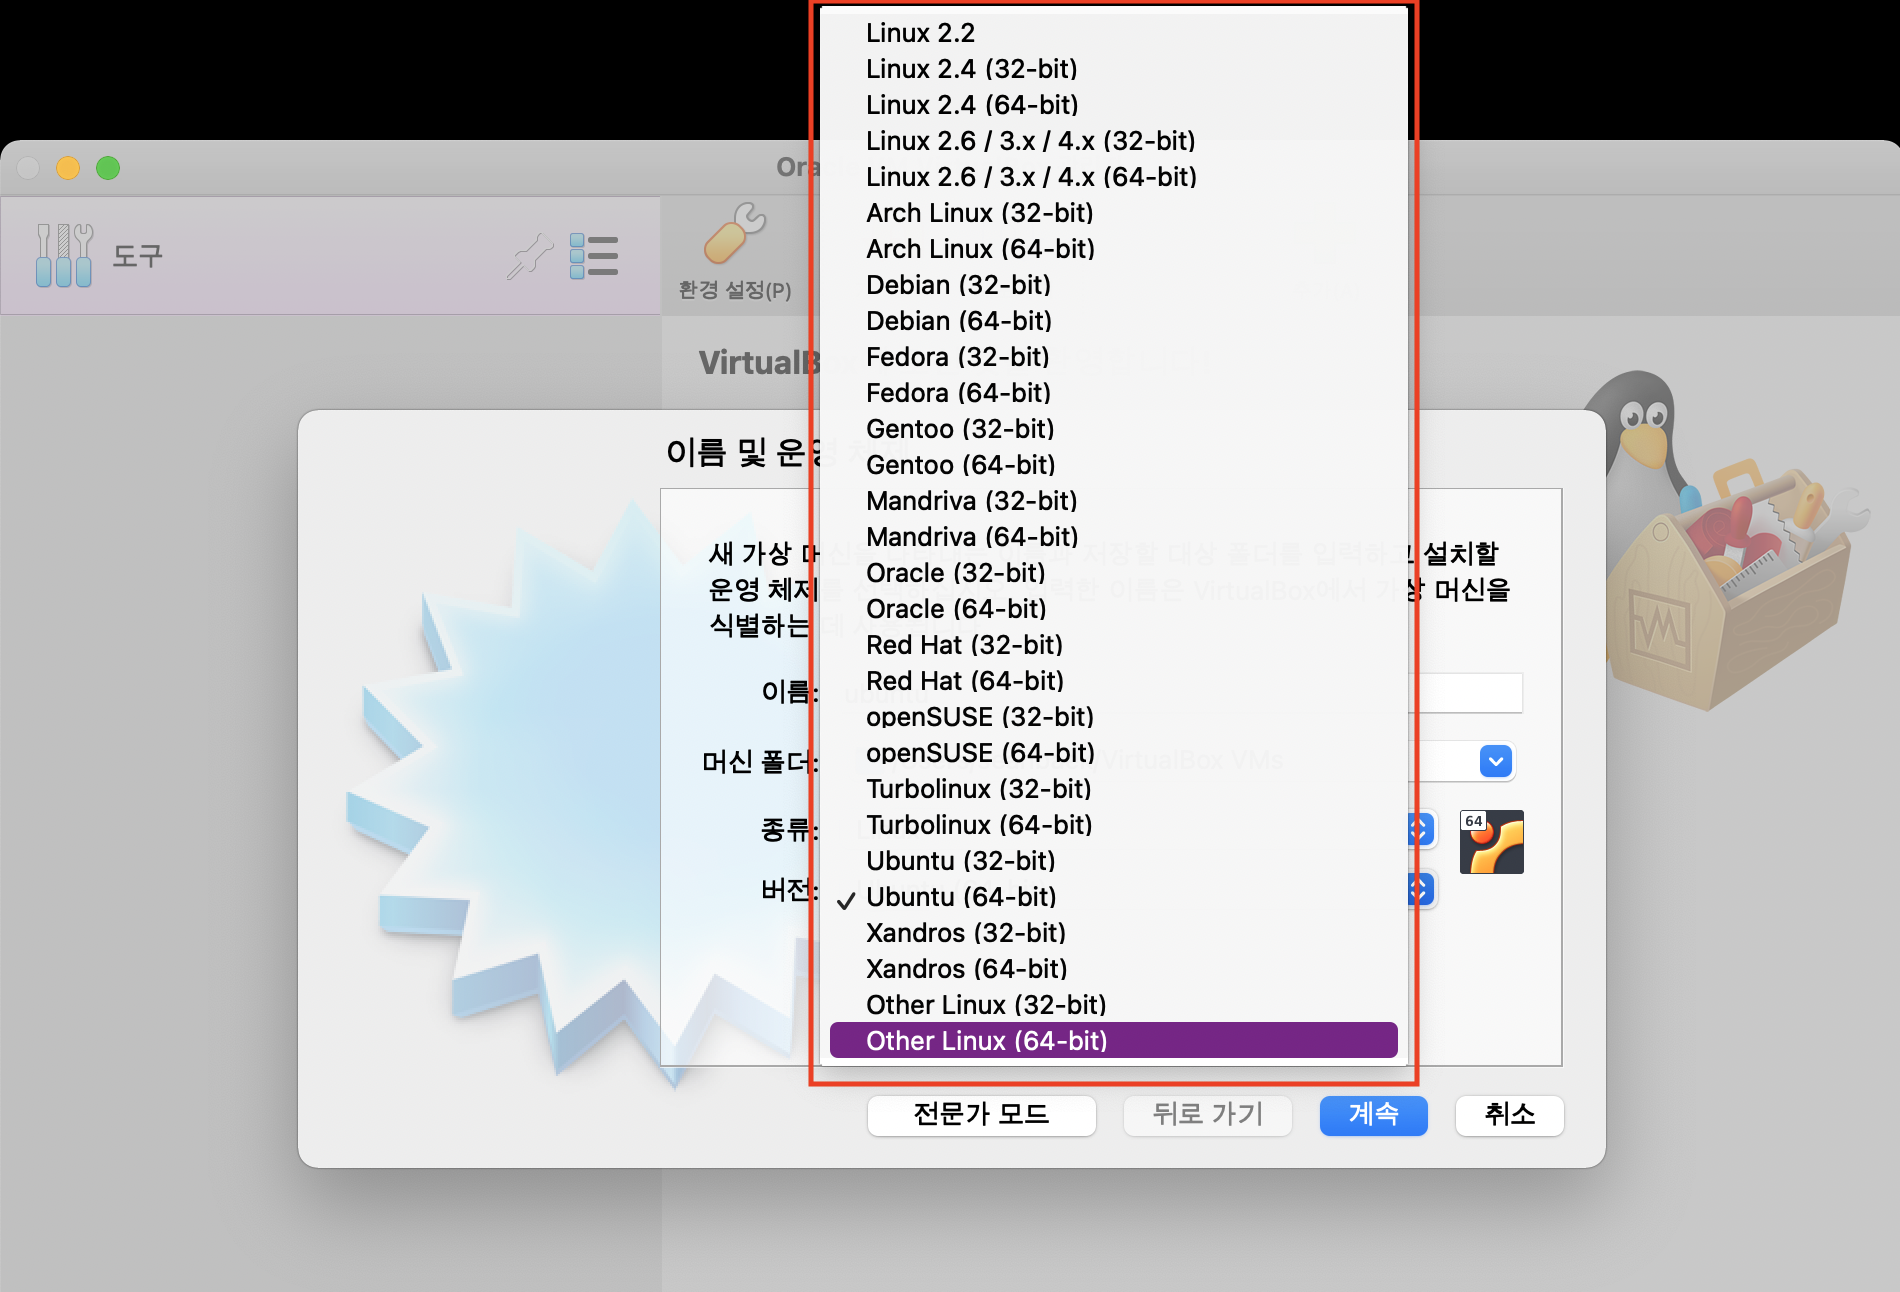Choose highlighted Other Linux (64-bit) entry
The height and width of the screenshot is (1292, 1900).
coord(1113,1041)
